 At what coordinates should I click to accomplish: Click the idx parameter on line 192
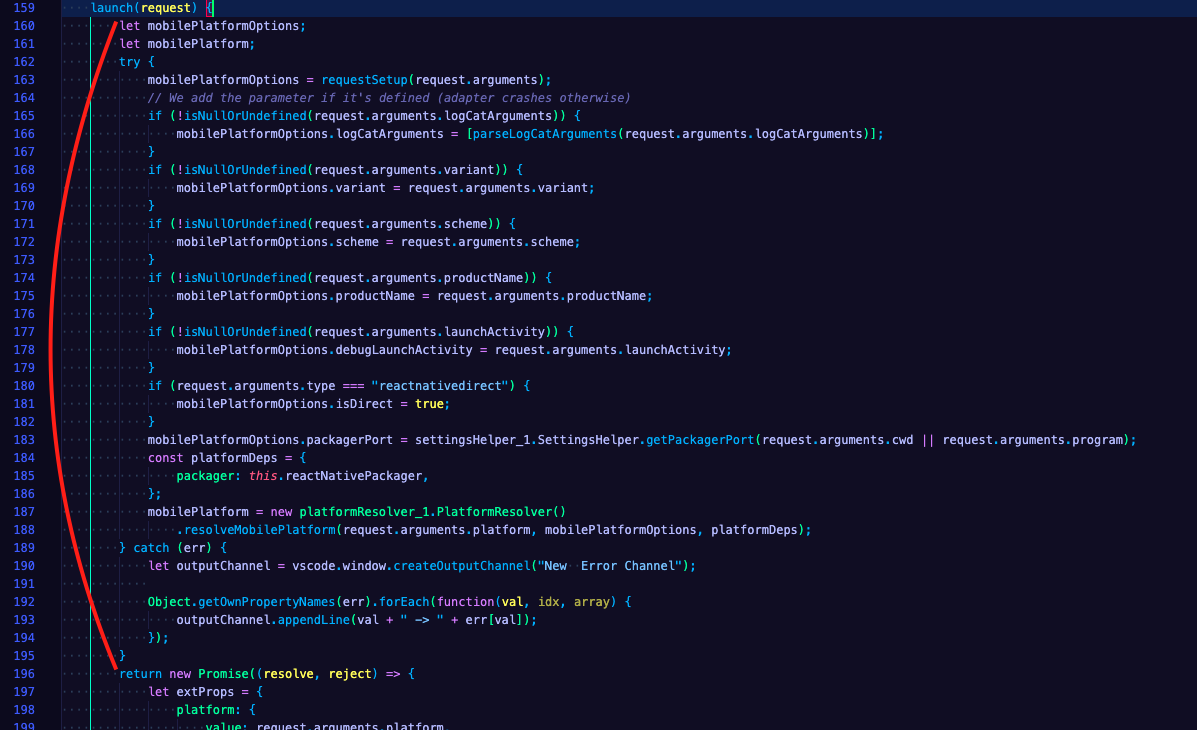[x=548, y=602]
